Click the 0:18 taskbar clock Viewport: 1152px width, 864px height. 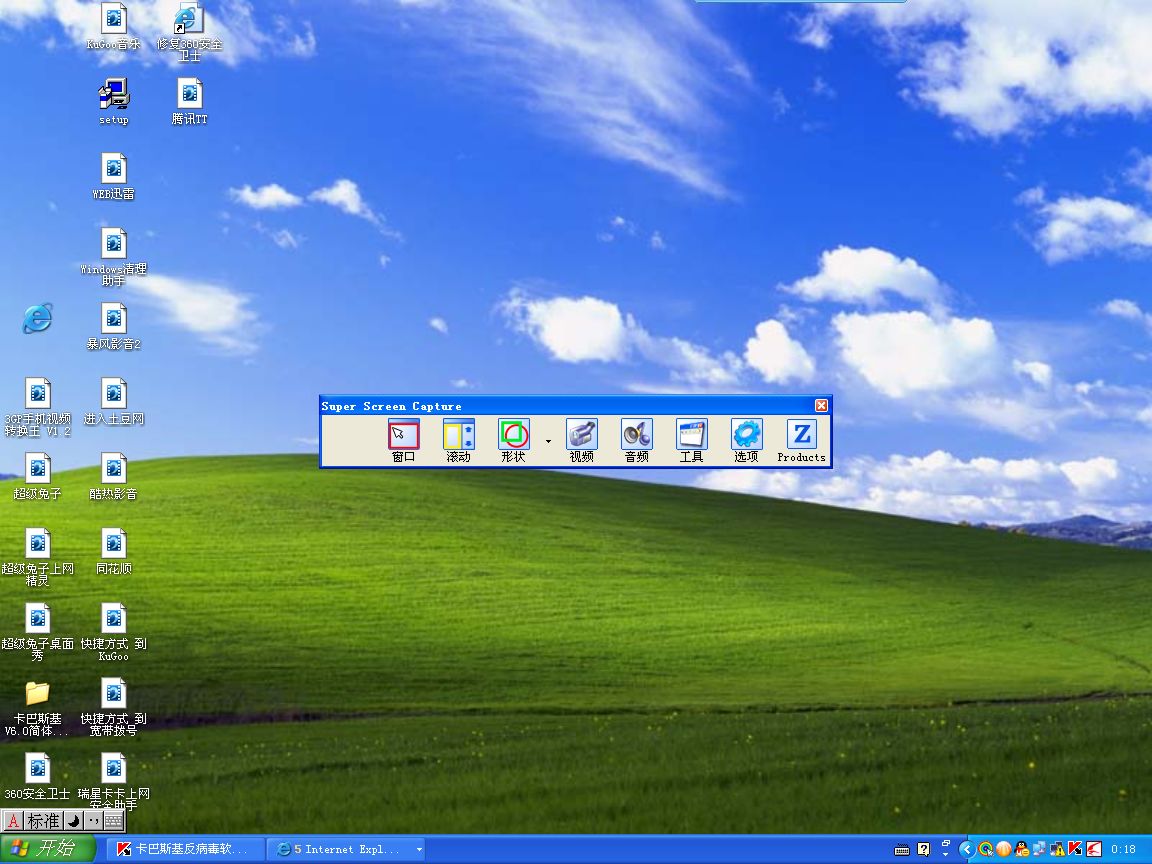pos(1124,849)
